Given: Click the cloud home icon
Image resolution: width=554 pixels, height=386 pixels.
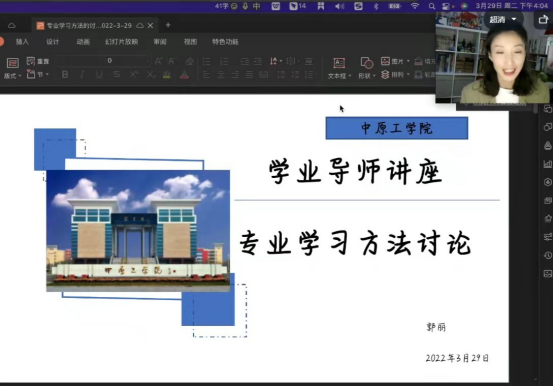Looking at the screenshot, I should 11,25.
